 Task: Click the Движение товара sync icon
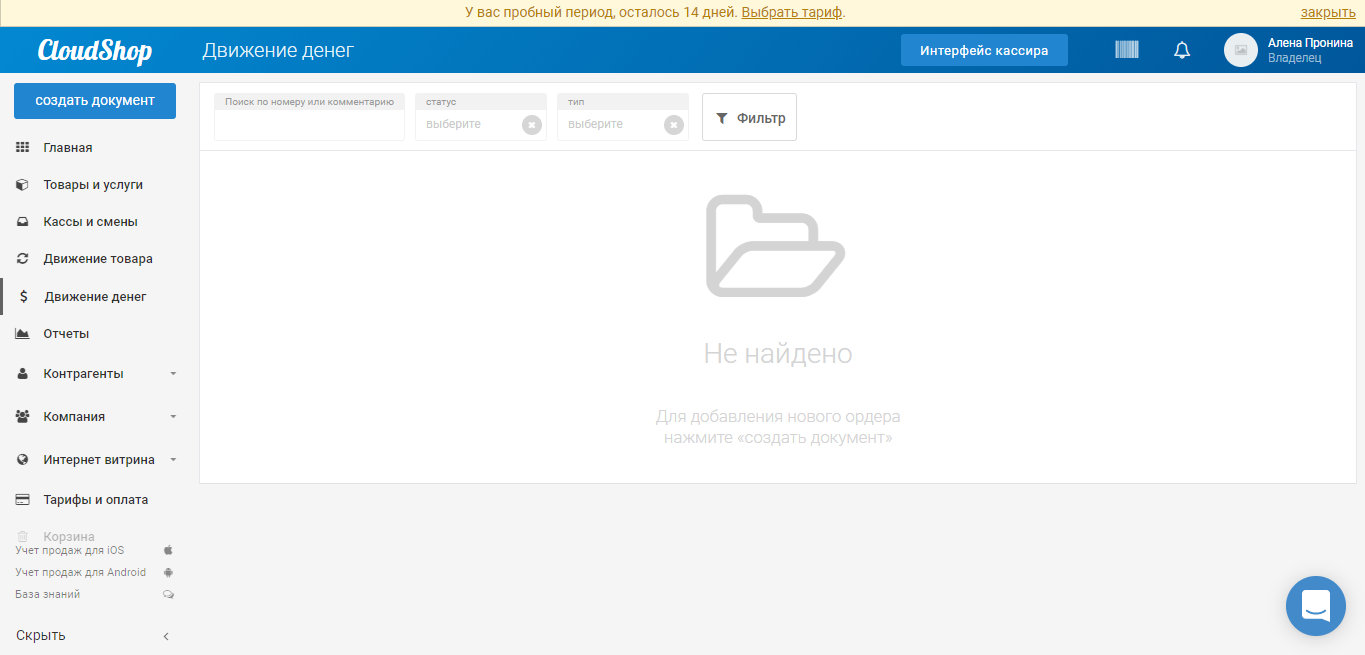point(21,258)
